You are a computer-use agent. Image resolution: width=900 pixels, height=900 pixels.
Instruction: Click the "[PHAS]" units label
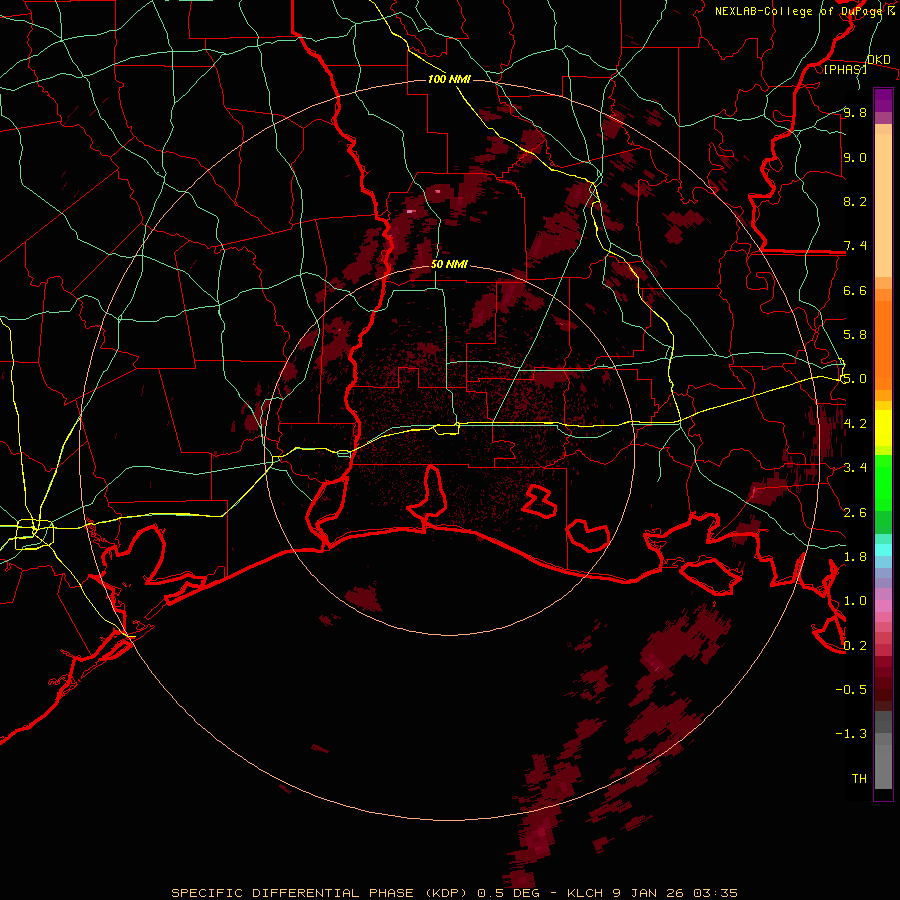click(x=845, y=69)
